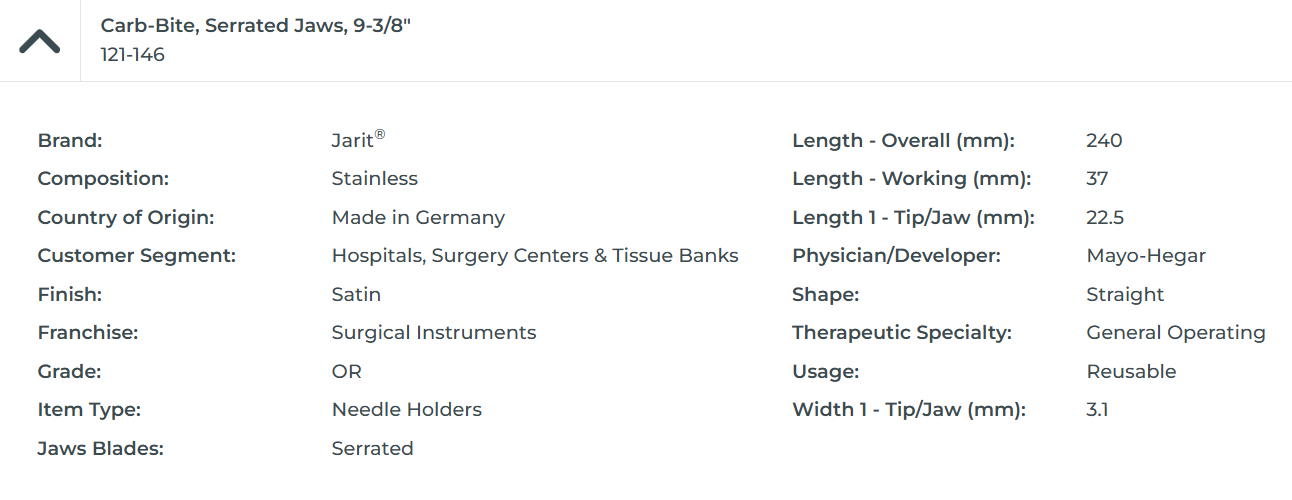
Task: Click the Carb-Bite, Serrated Jaws product title
Action: tap(255, 25)
